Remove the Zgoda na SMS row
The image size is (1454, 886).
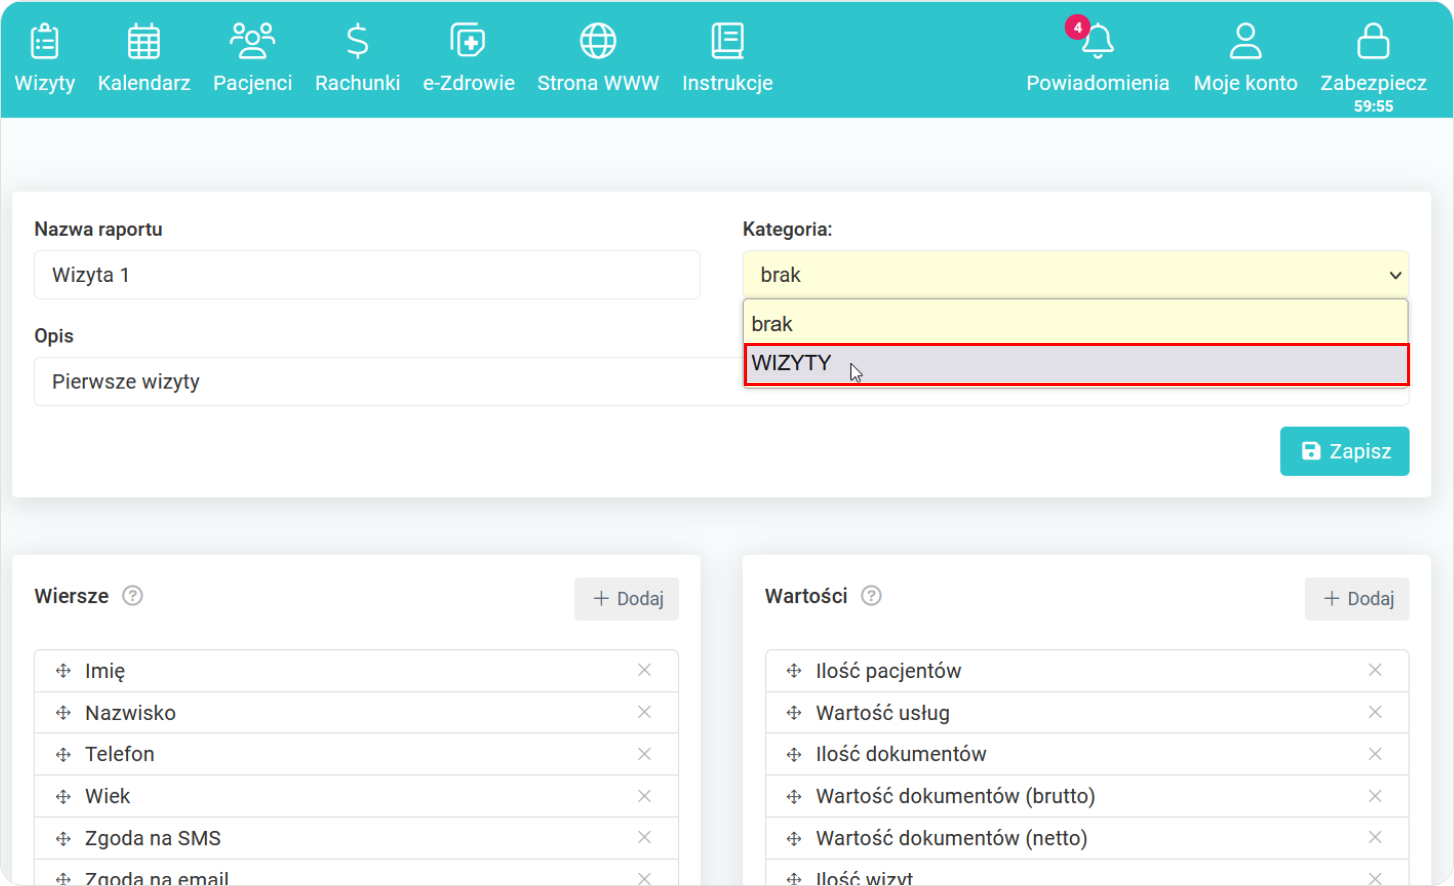pyautogui.click(x=644, y=837)
